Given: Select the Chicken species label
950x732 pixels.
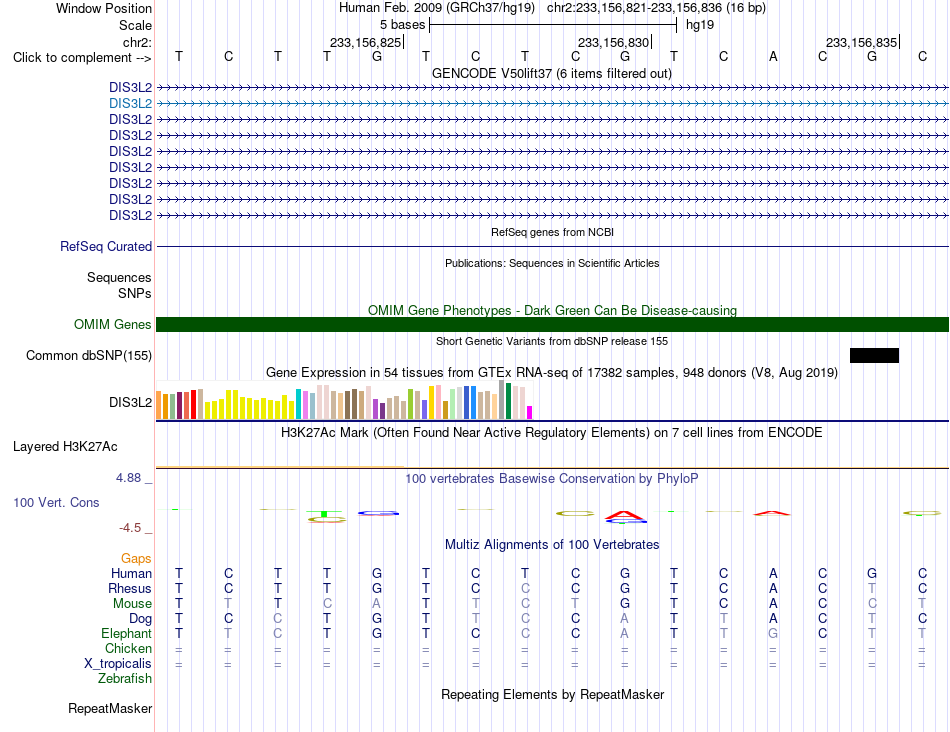Looking at the screenshot, I should pyautogui.click(x=128, y=648).
